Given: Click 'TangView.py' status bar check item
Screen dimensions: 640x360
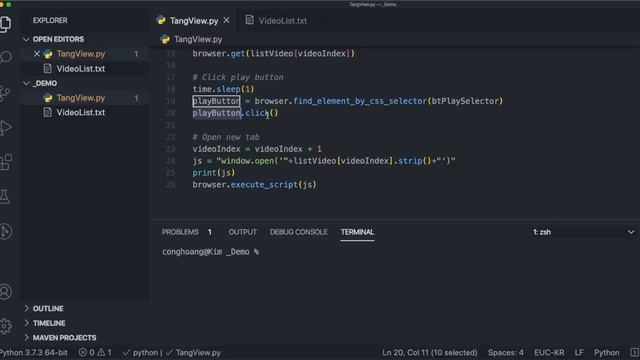Looking at the screenshot, I should pos(193,352).
